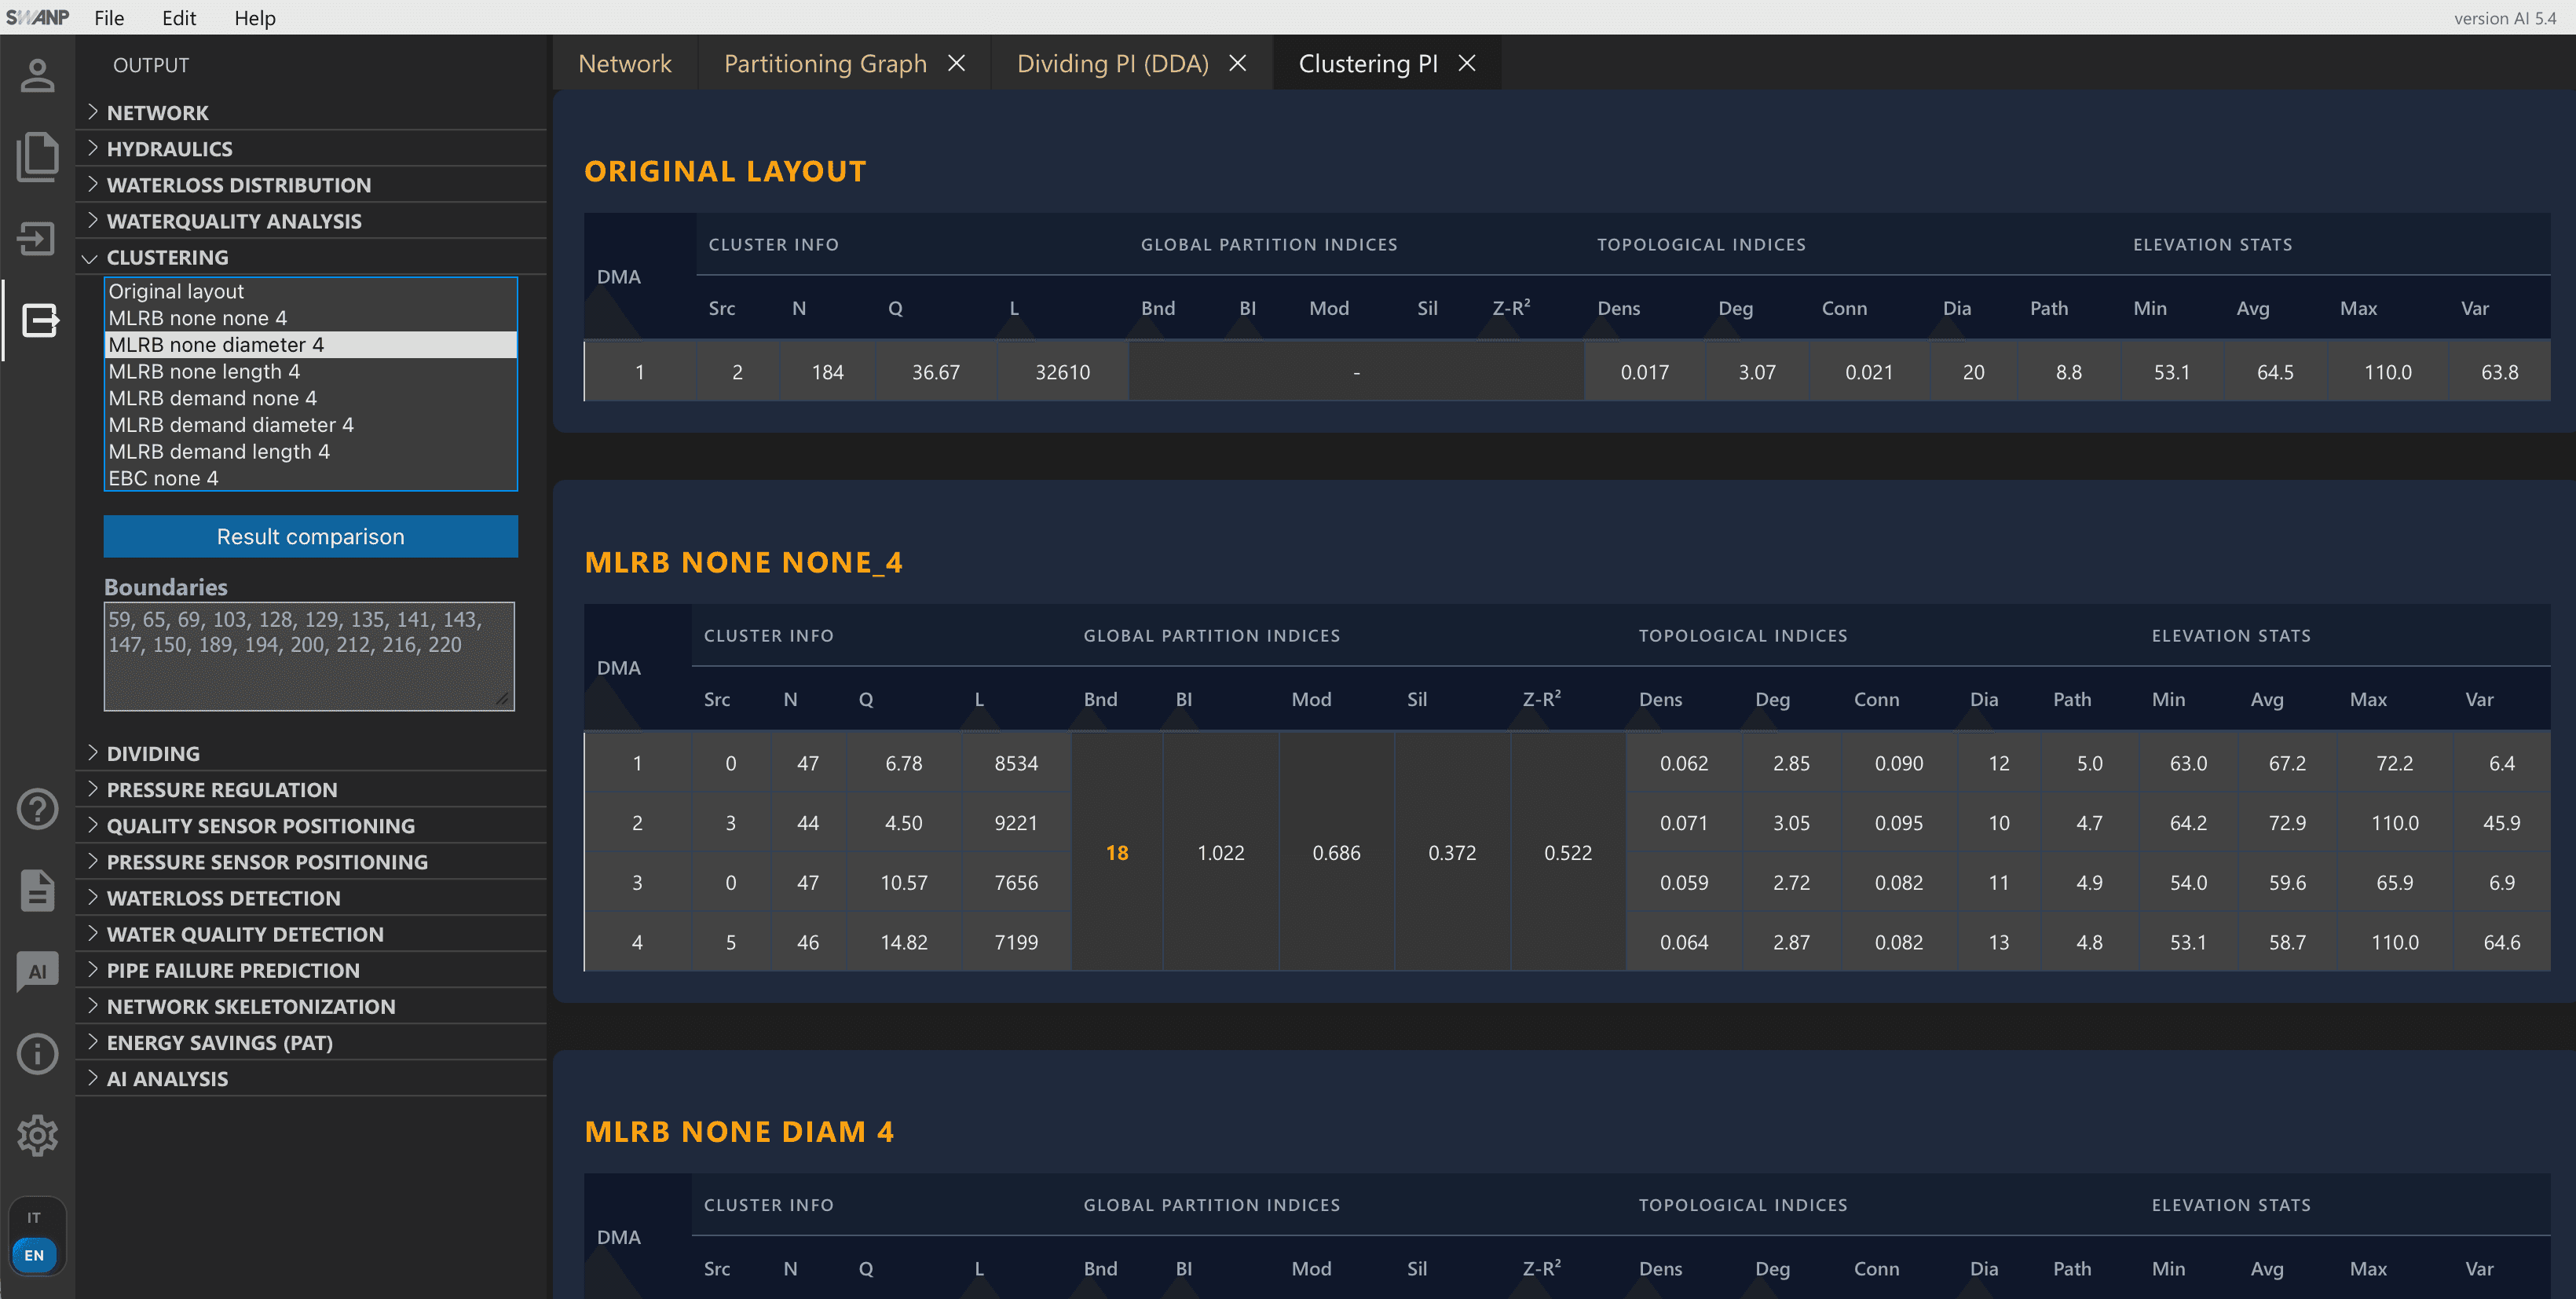Screen dimensions: 2576x1299
Task: Open the user profile icon in sidebar
Action: [37, 75]
